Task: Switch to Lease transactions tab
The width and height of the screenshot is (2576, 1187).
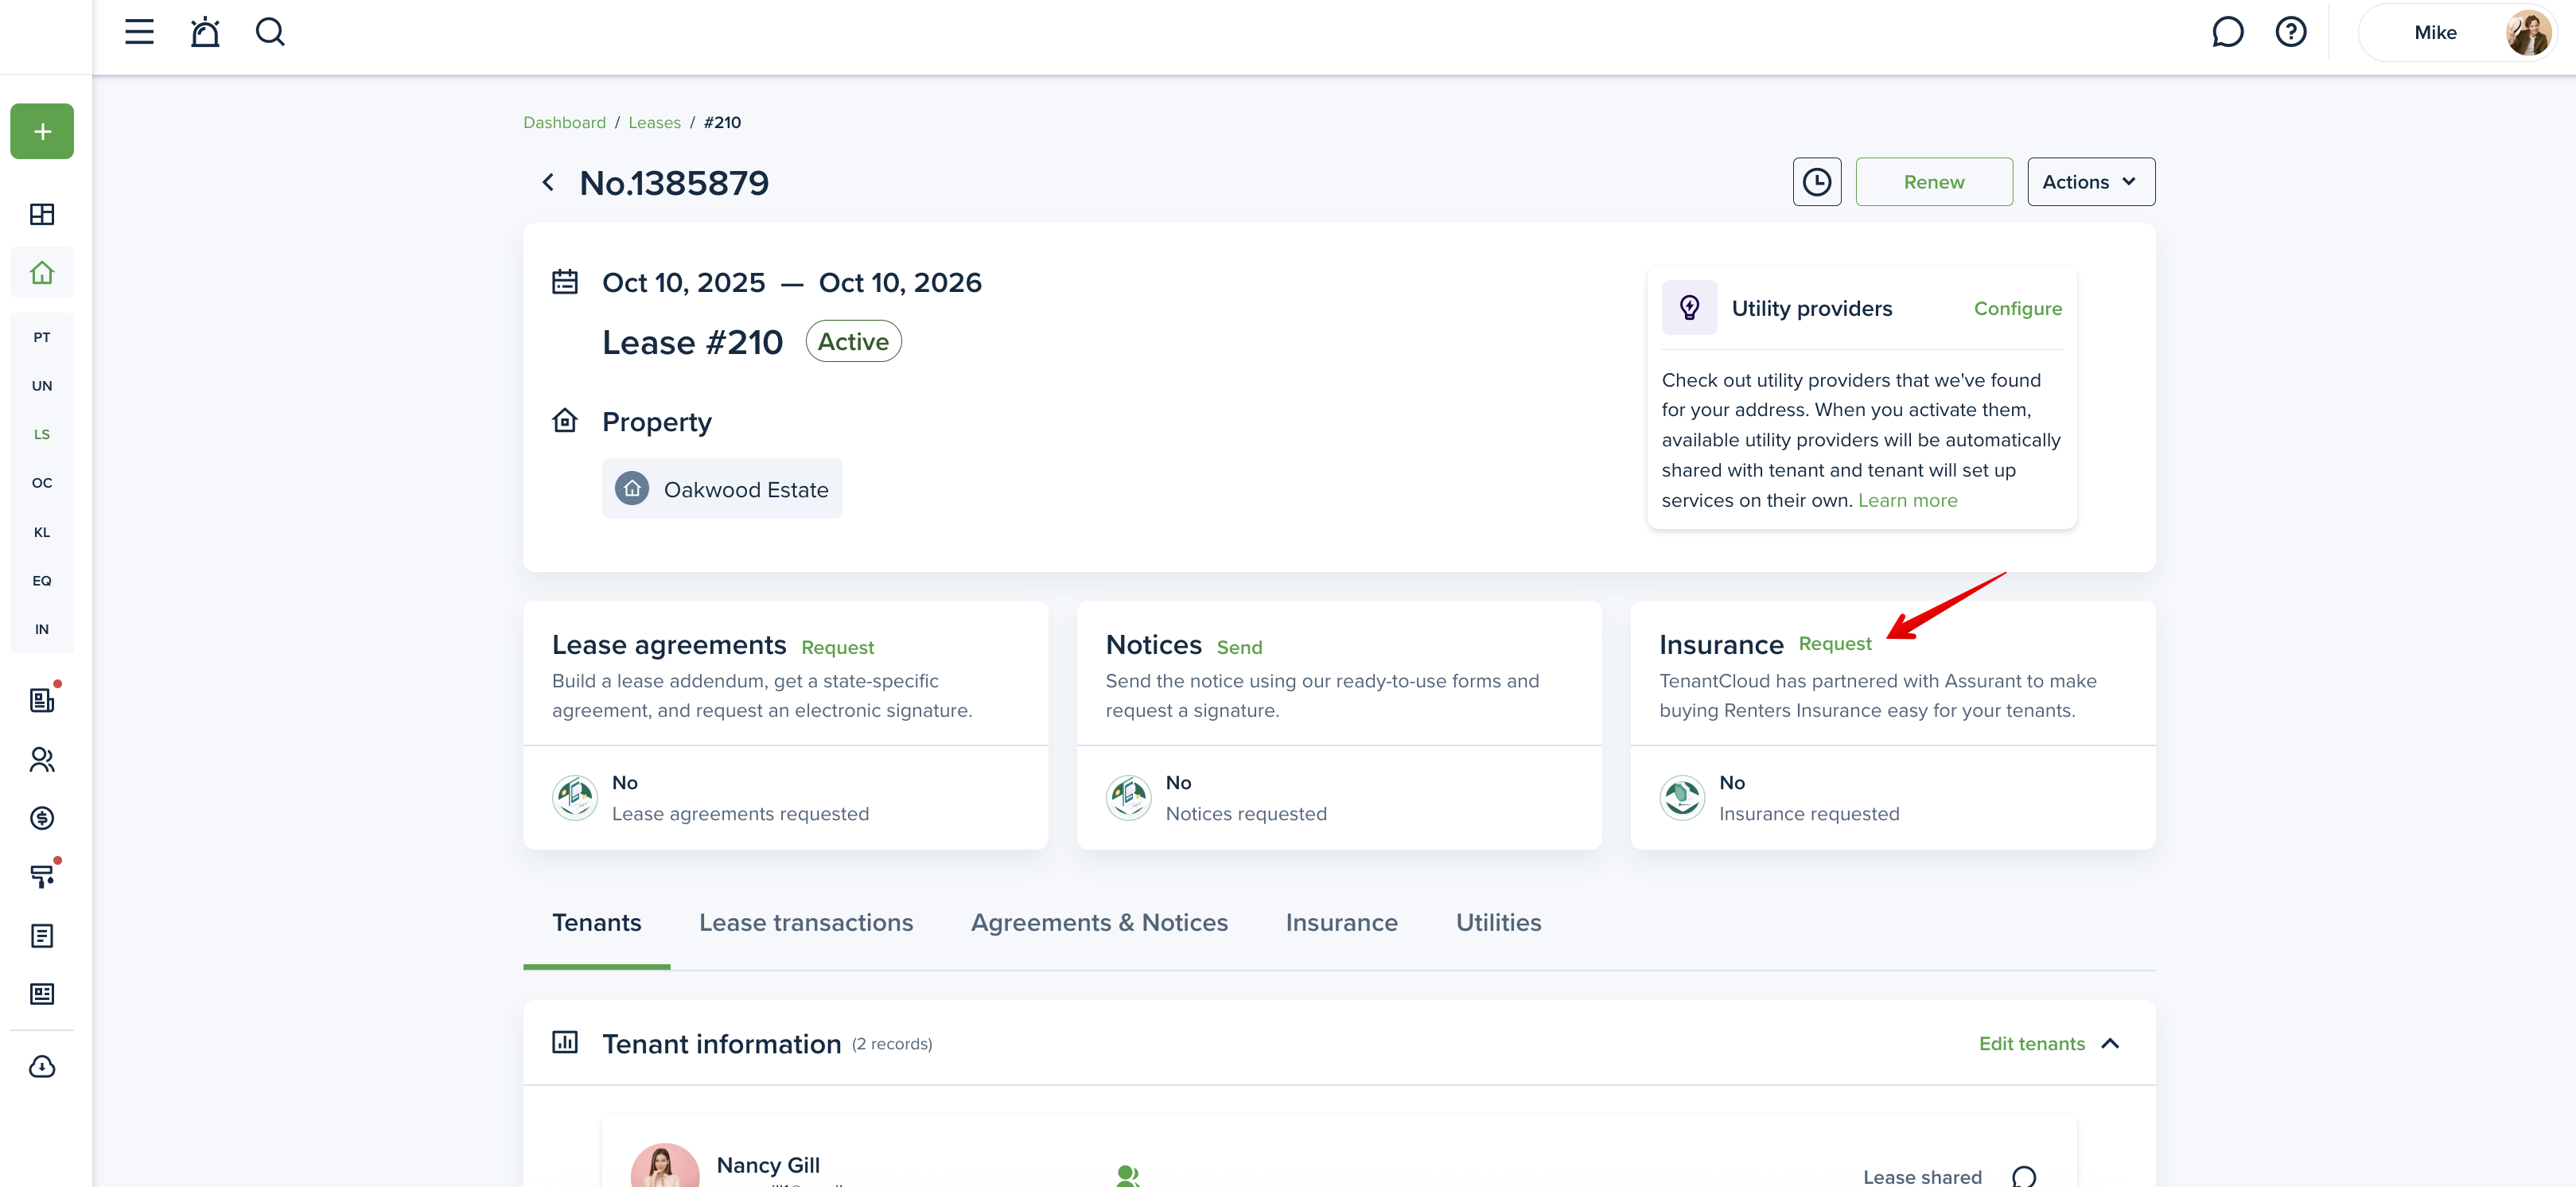Action: click(805, 922)
